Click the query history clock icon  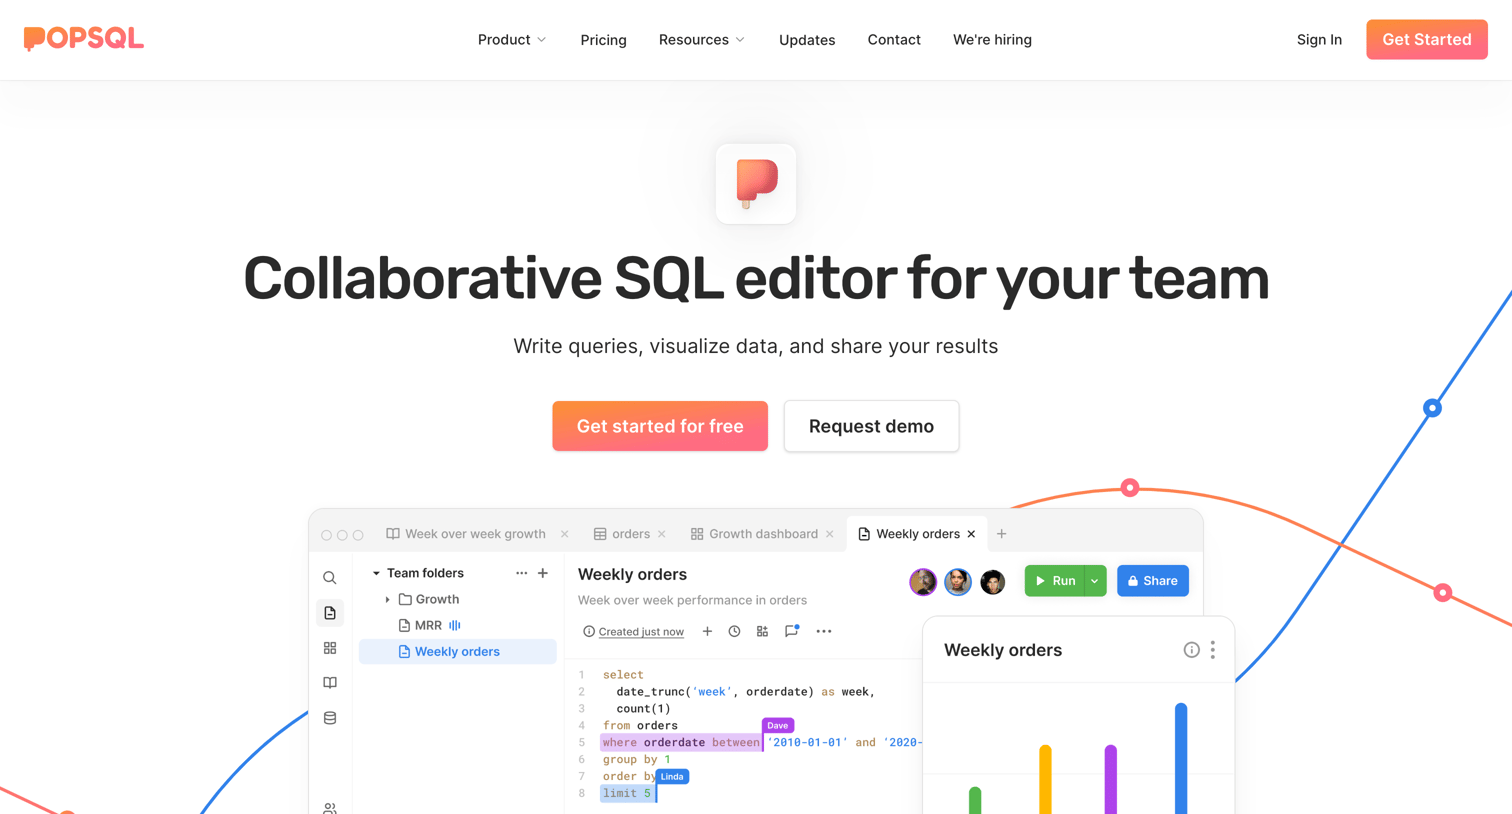click(734, 631)
